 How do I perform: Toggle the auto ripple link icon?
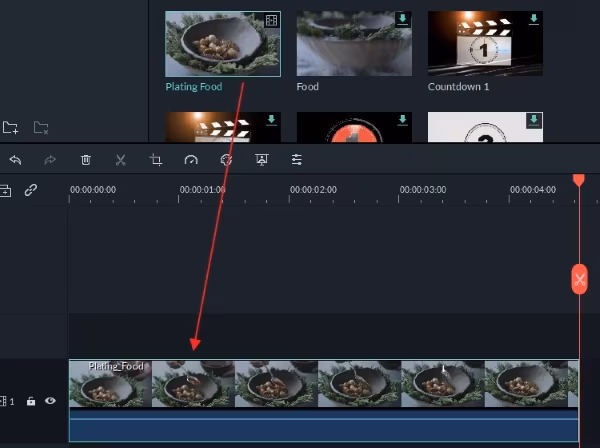(31, 190)
